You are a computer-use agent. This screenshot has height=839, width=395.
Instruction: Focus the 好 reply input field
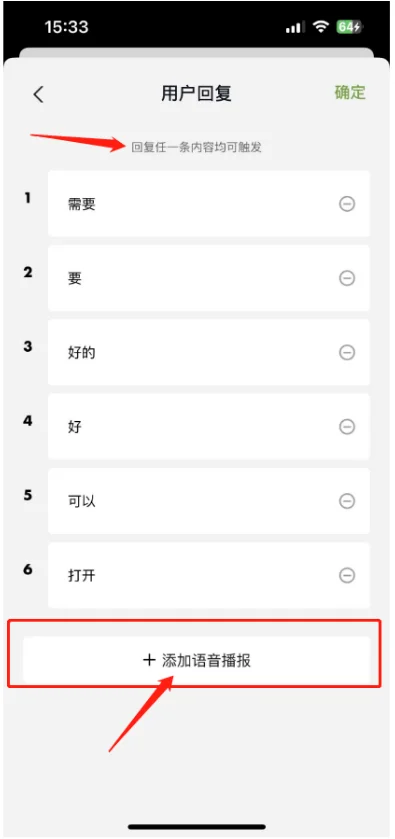pyautogui.click(x=209, y=427)
